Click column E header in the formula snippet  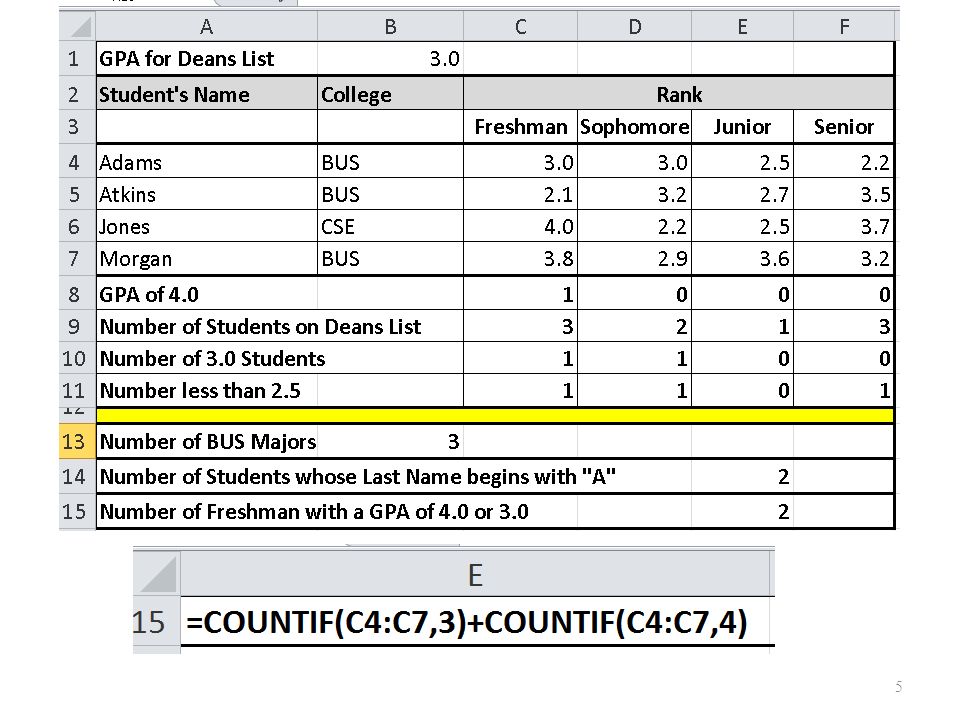pyautogui.click(x=478, y=574)
